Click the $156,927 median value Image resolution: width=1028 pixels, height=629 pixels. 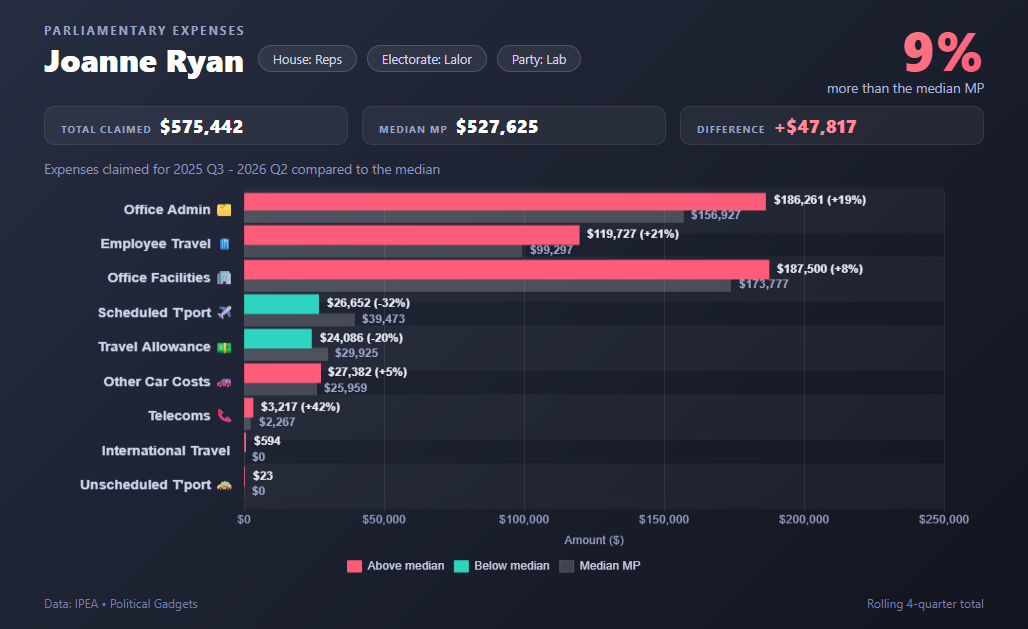[715, 215]
